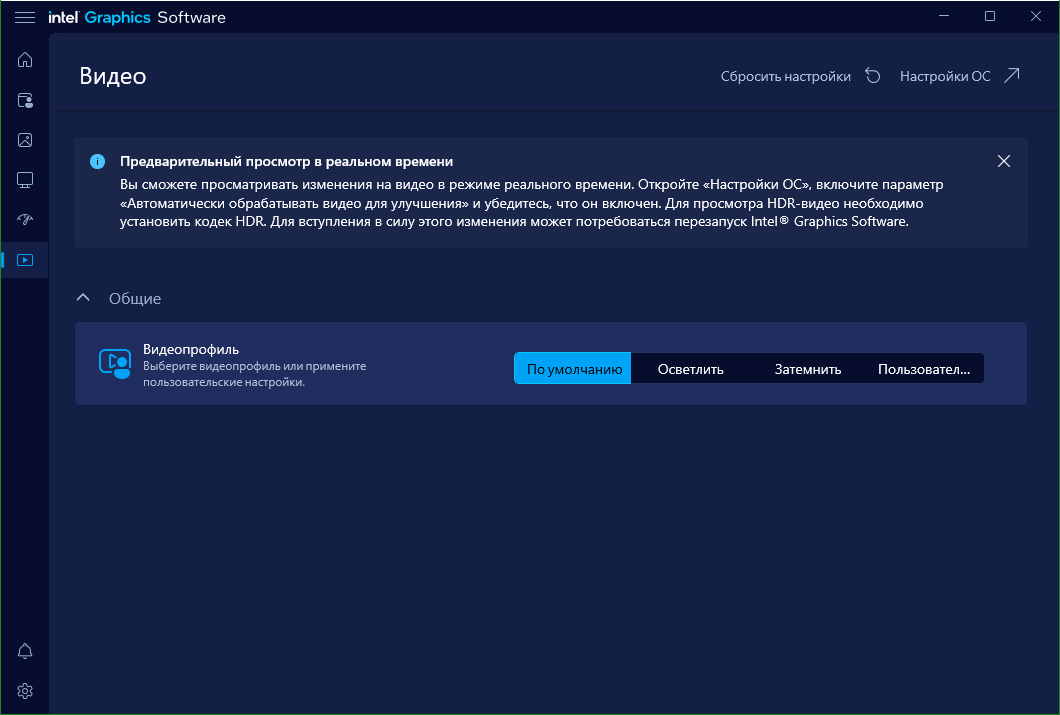Select the По умолчанию video profile
The width and height of the screenshot is (1060, 715).
[x=573, y=368]
